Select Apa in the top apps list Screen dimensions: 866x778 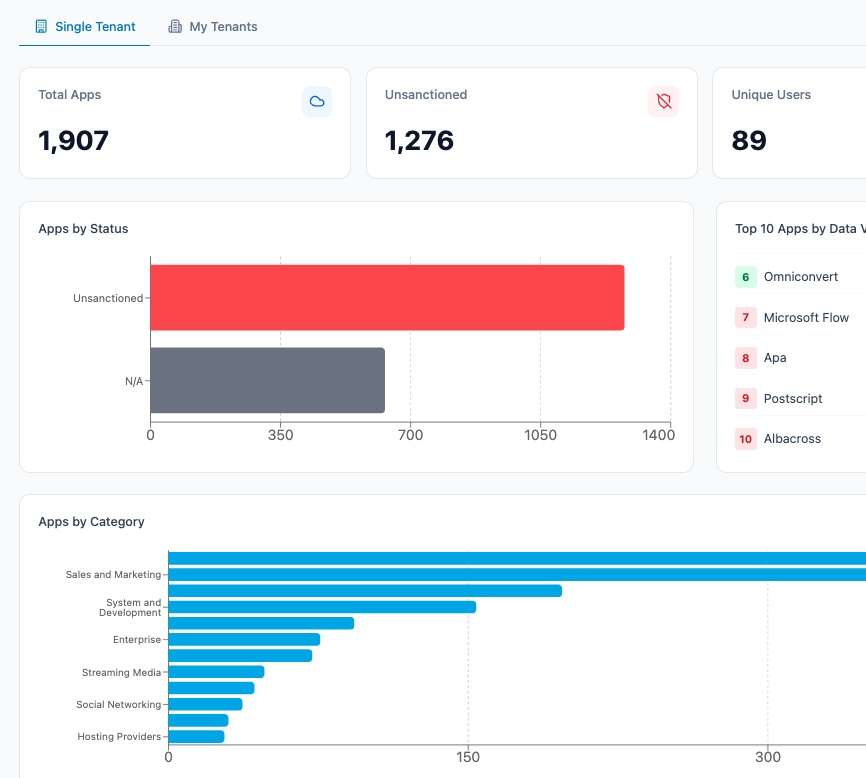(775, 358)
